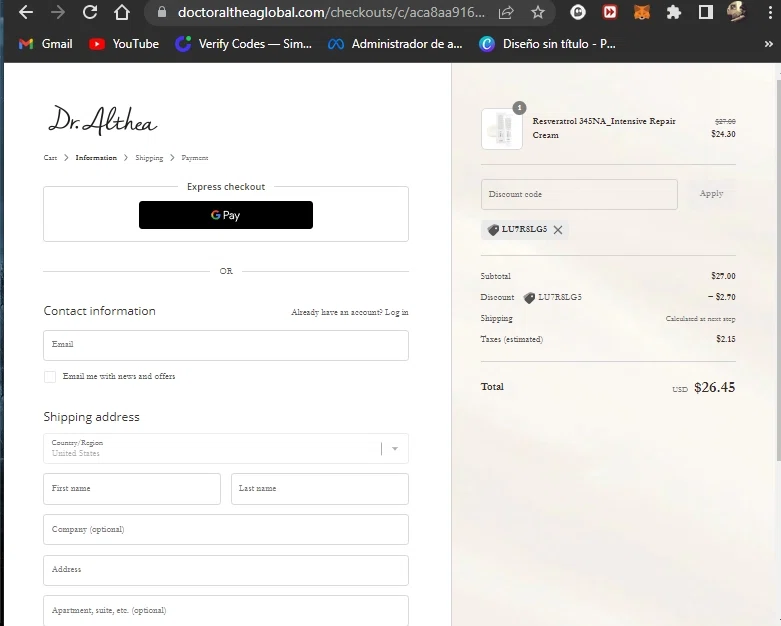Screen dimensions: 781x626
Task: Remove the LU7RSLG5 discount code tag
Action: (558, 230)
